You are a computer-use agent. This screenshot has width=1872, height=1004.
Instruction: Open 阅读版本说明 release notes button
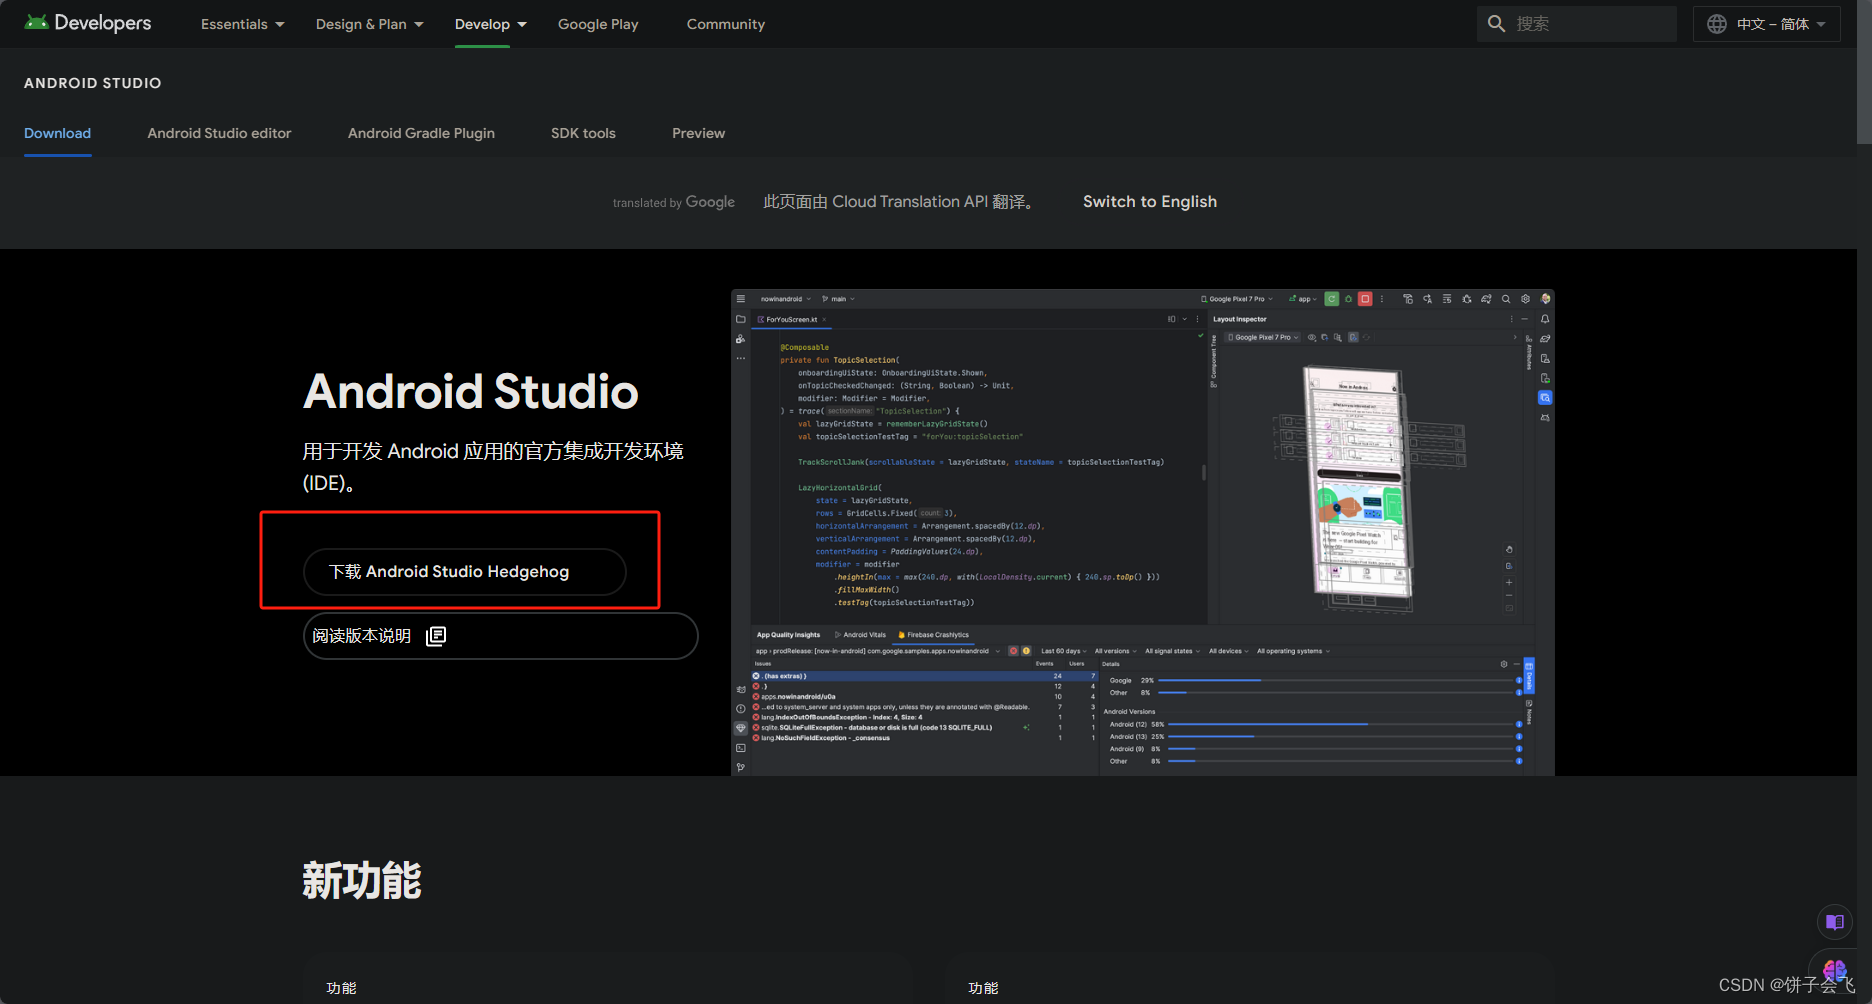click(x=500, y=636)
